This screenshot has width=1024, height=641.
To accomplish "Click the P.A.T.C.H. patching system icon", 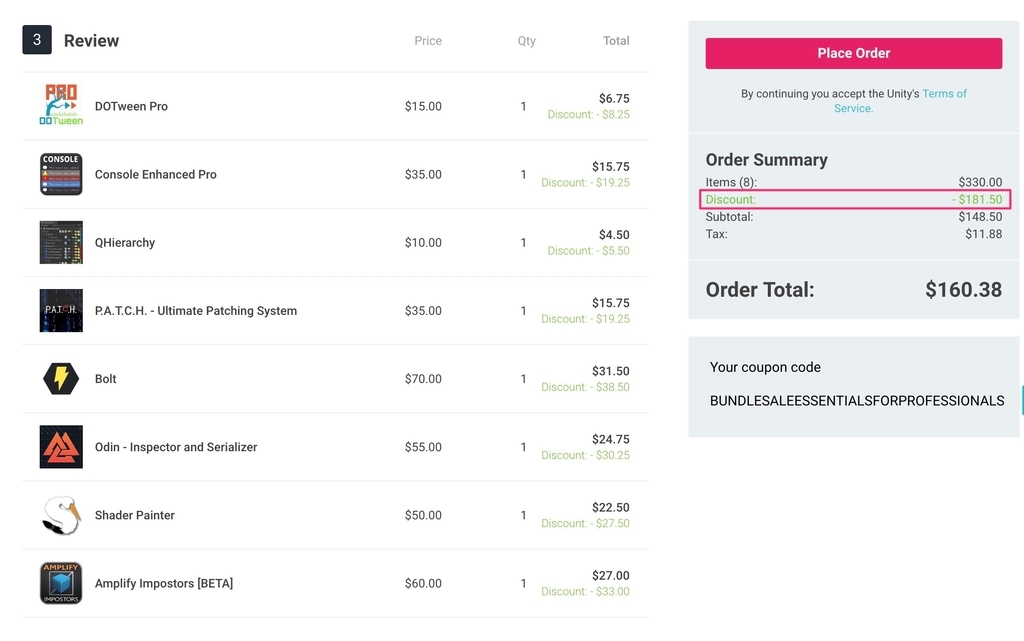I will [61, 310].
